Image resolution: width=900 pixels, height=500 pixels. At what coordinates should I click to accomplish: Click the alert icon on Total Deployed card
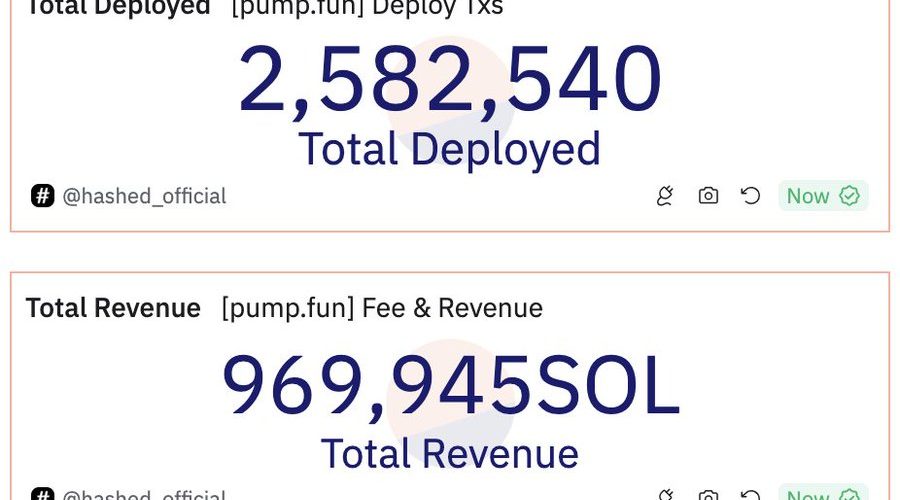(x=665, y=196)
